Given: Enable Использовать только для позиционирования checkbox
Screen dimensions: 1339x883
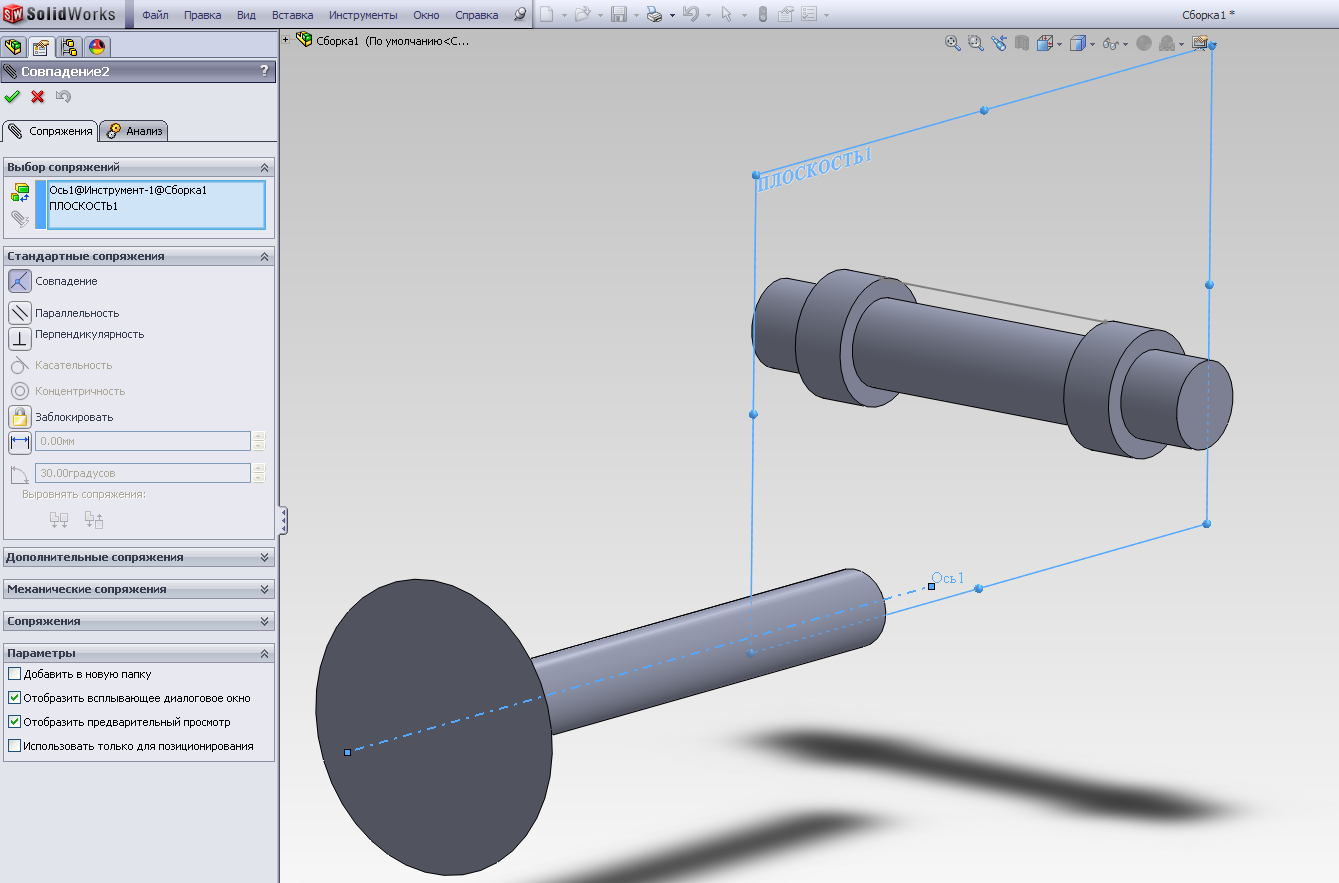Looking at the screenshot, I should pos(14,746).
